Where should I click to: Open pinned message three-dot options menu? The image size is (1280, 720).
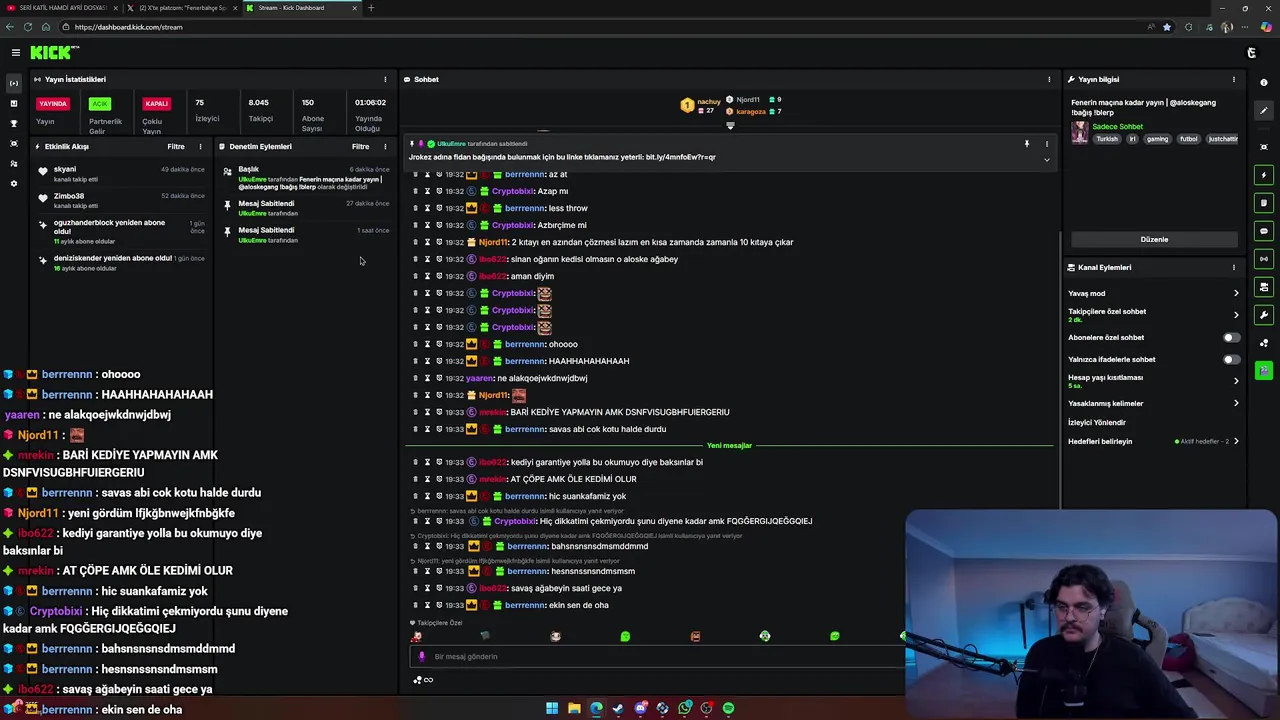coord(1047,144)
